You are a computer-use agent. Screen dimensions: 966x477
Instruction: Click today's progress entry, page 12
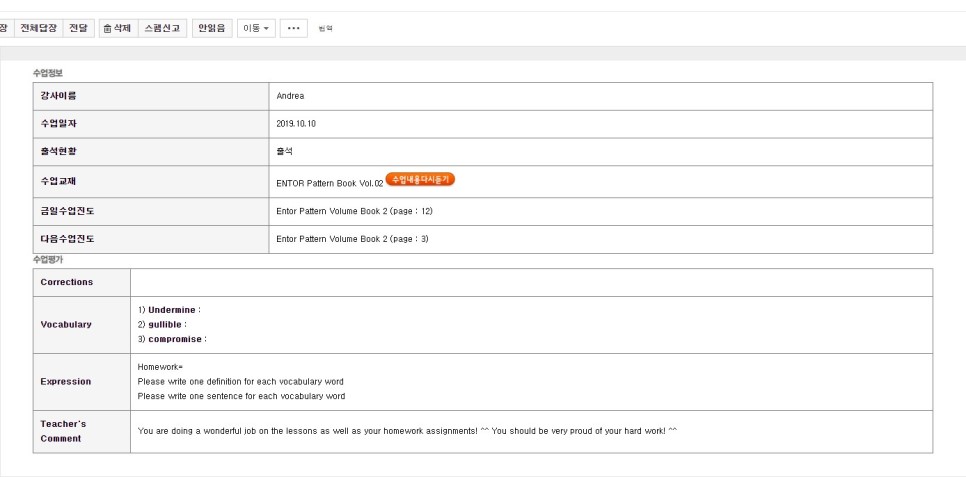(x=354, y=211)
